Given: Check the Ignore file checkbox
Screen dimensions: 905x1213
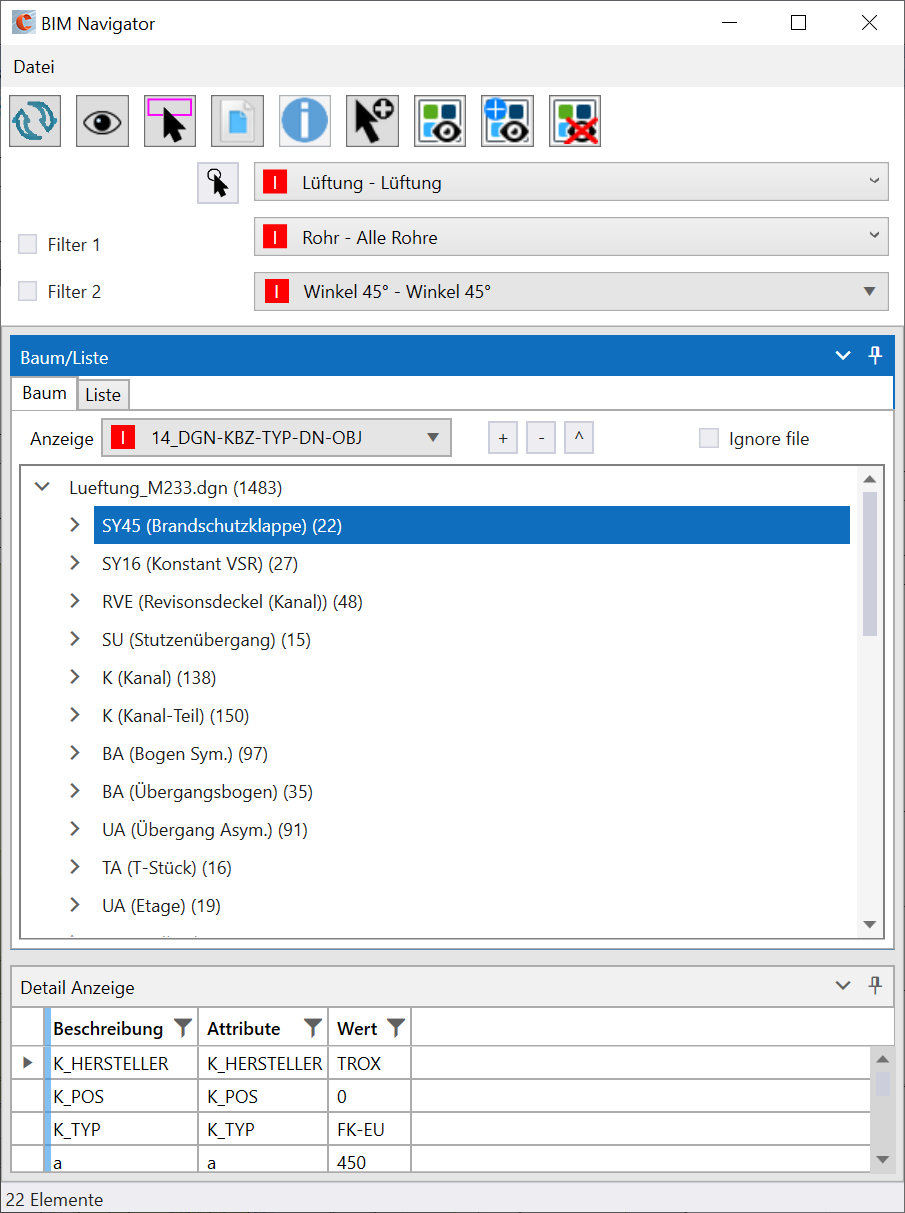Looking at the screenshot, I should (709, 438).
